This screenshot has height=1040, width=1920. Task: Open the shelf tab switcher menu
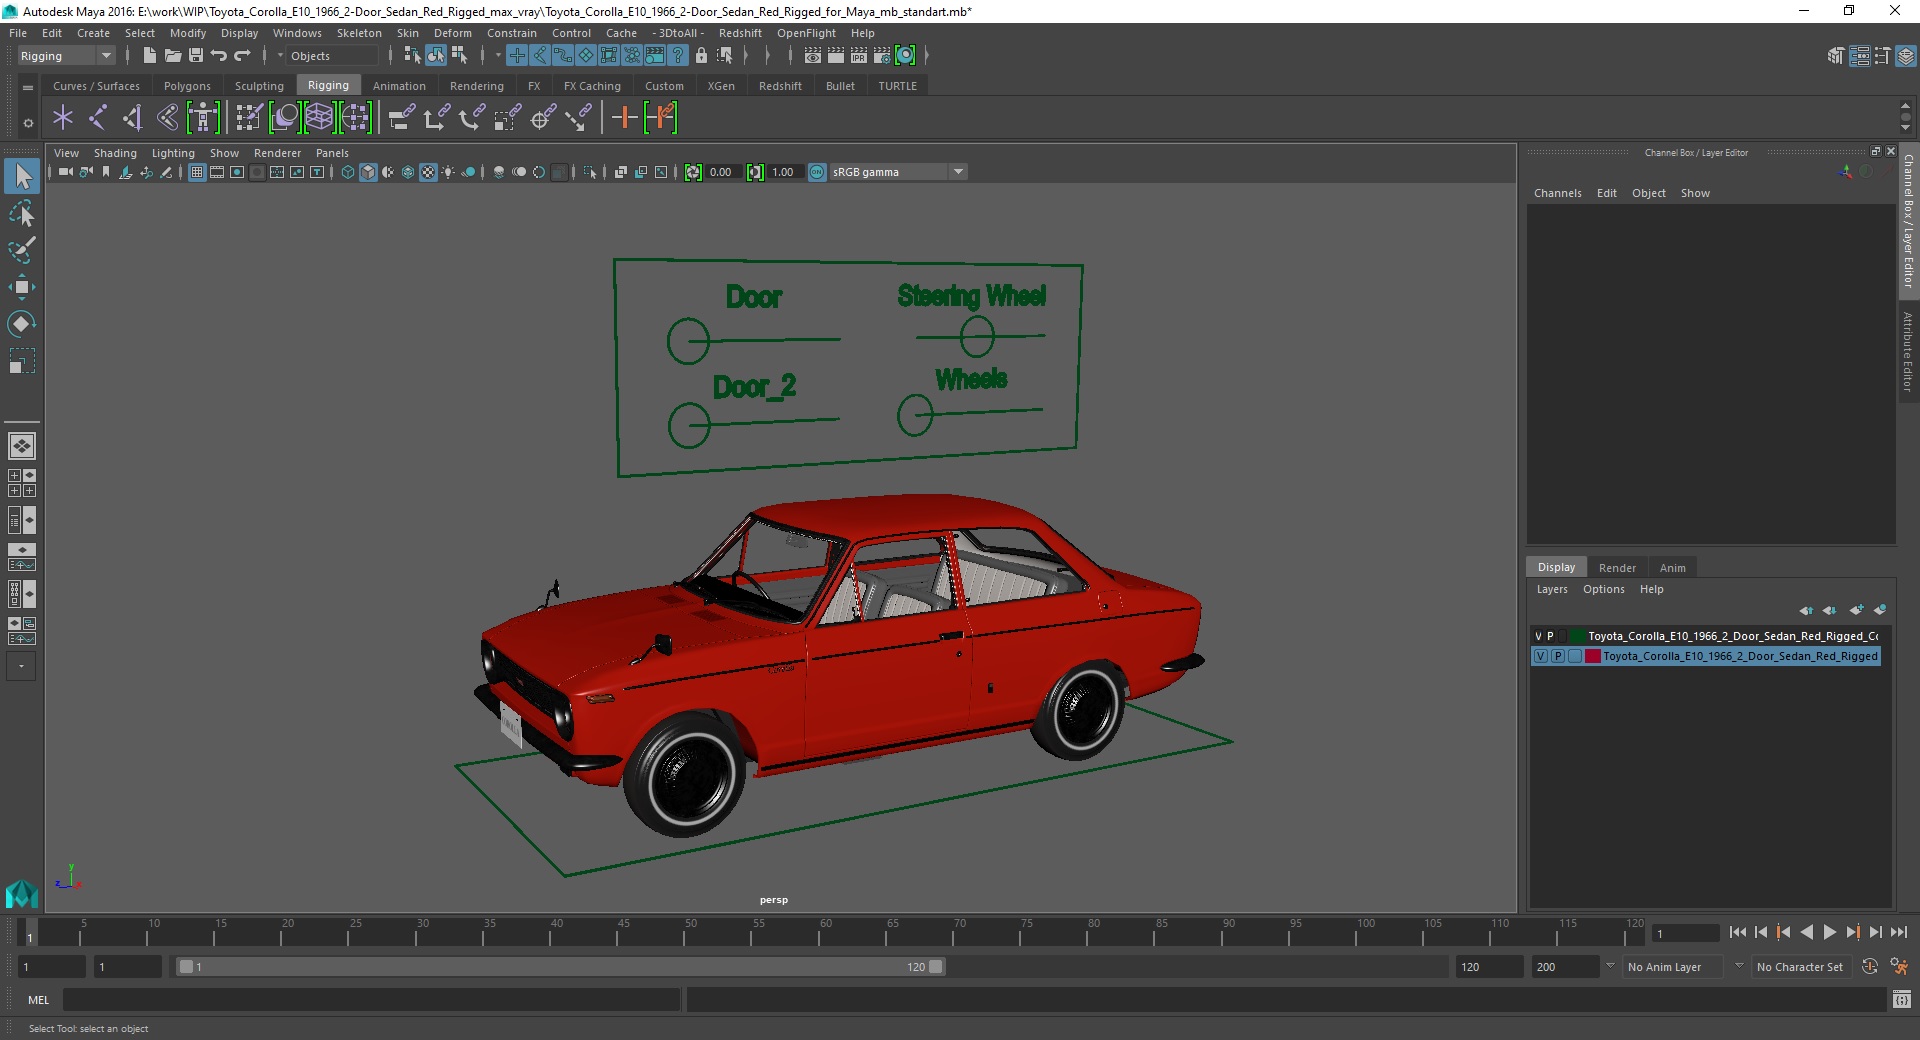coord(28,87)
